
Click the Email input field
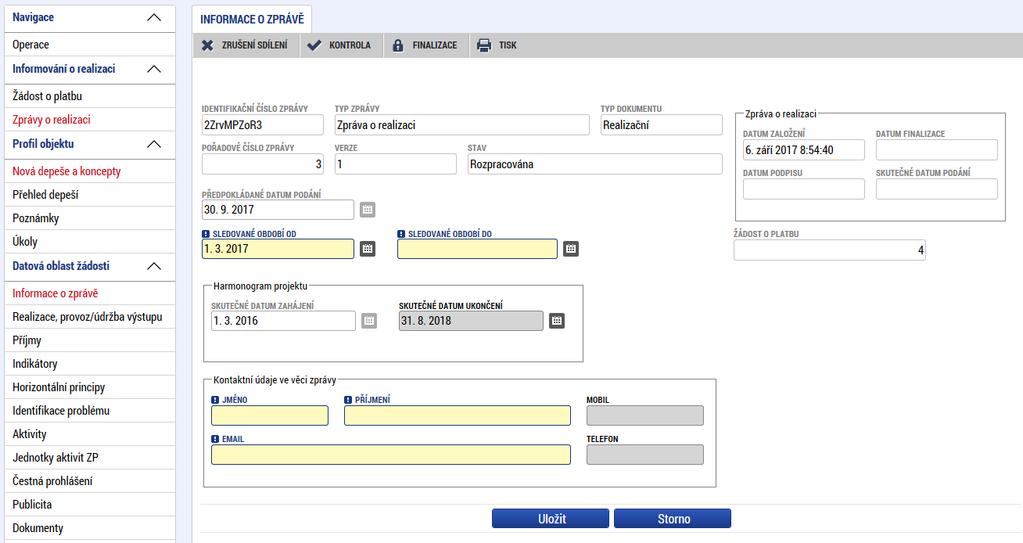(x=391, y=454)
